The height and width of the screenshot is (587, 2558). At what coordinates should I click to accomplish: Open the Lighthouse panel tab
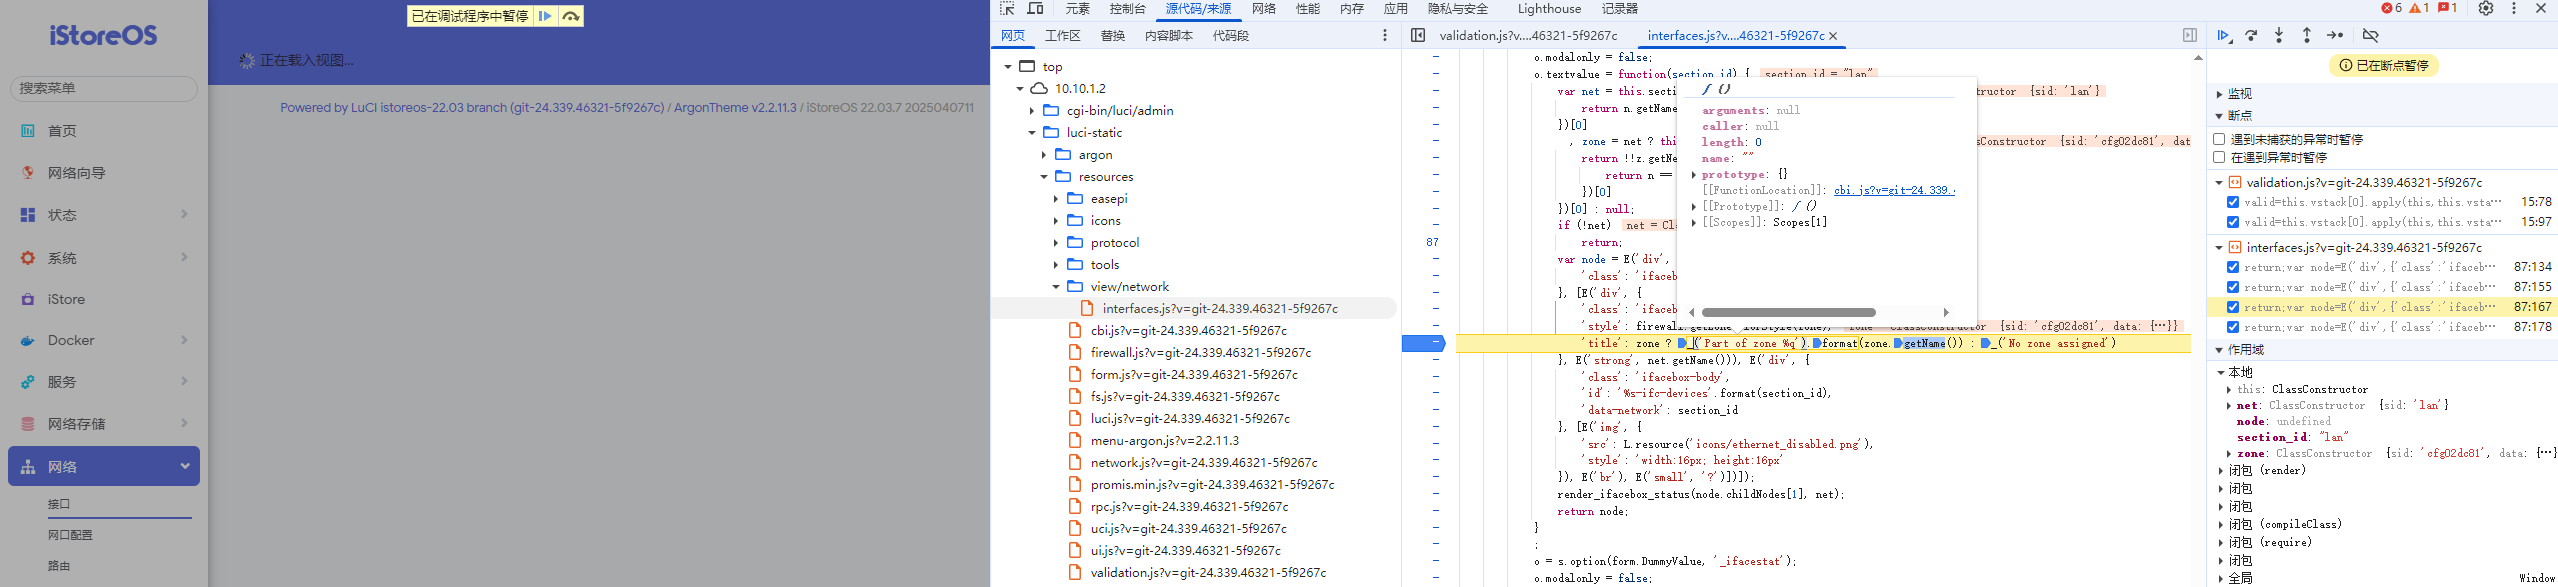1549,9
